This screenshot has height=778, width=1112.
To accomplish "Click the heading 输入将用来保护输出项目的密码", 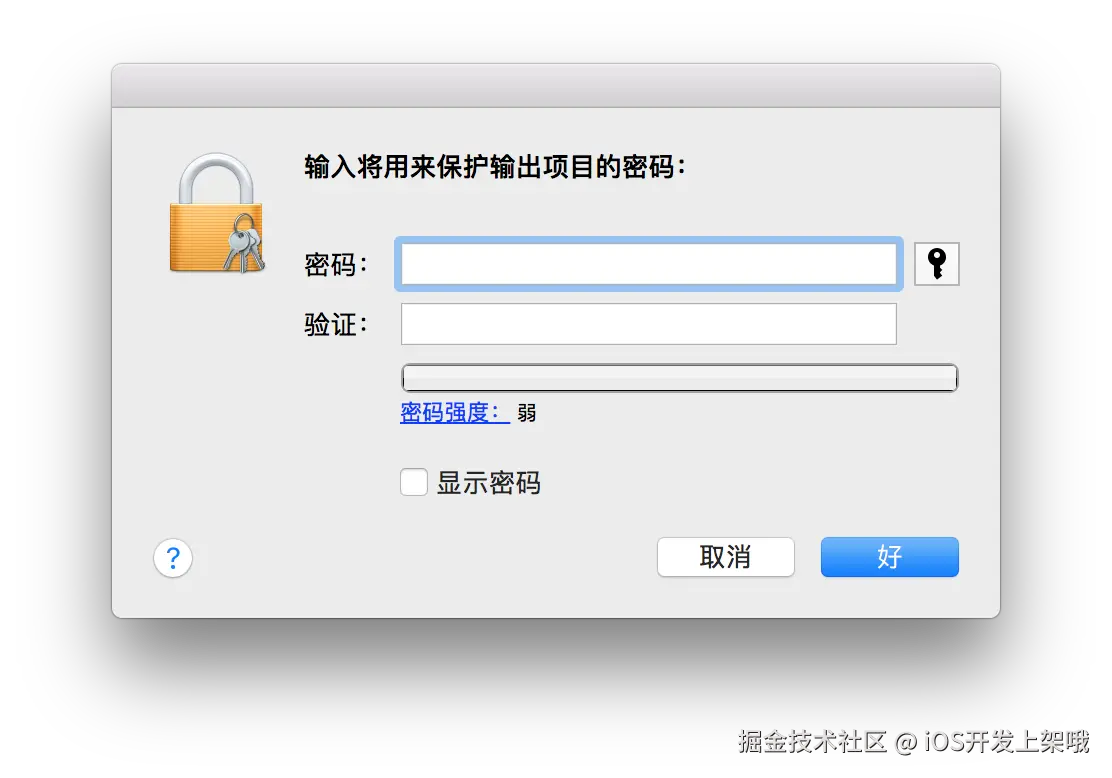I will click(495, 167).
